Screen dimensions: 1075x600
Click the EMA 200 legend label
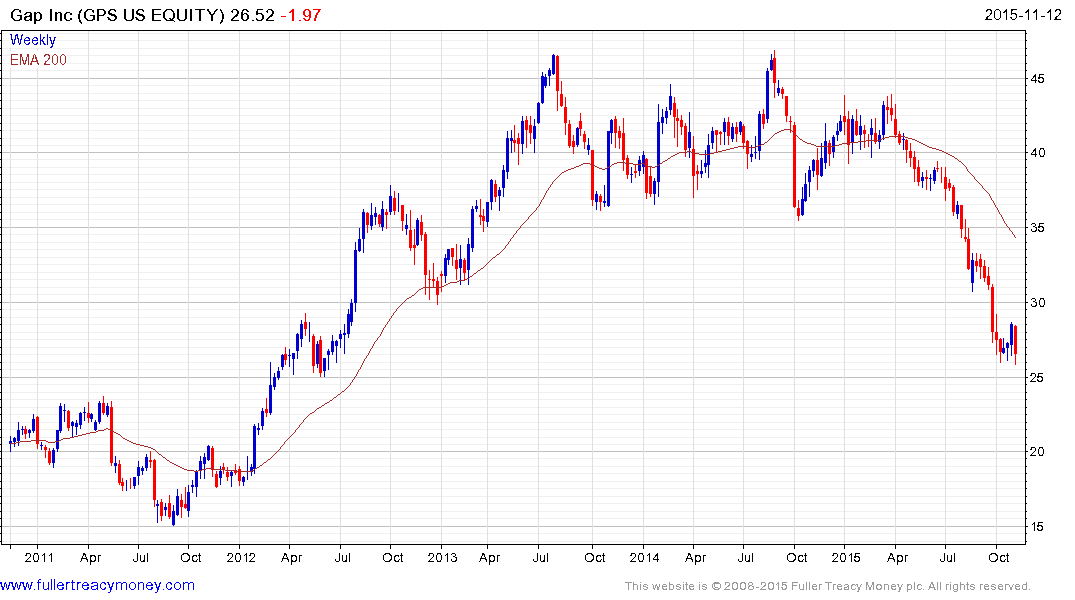(38, 60)
